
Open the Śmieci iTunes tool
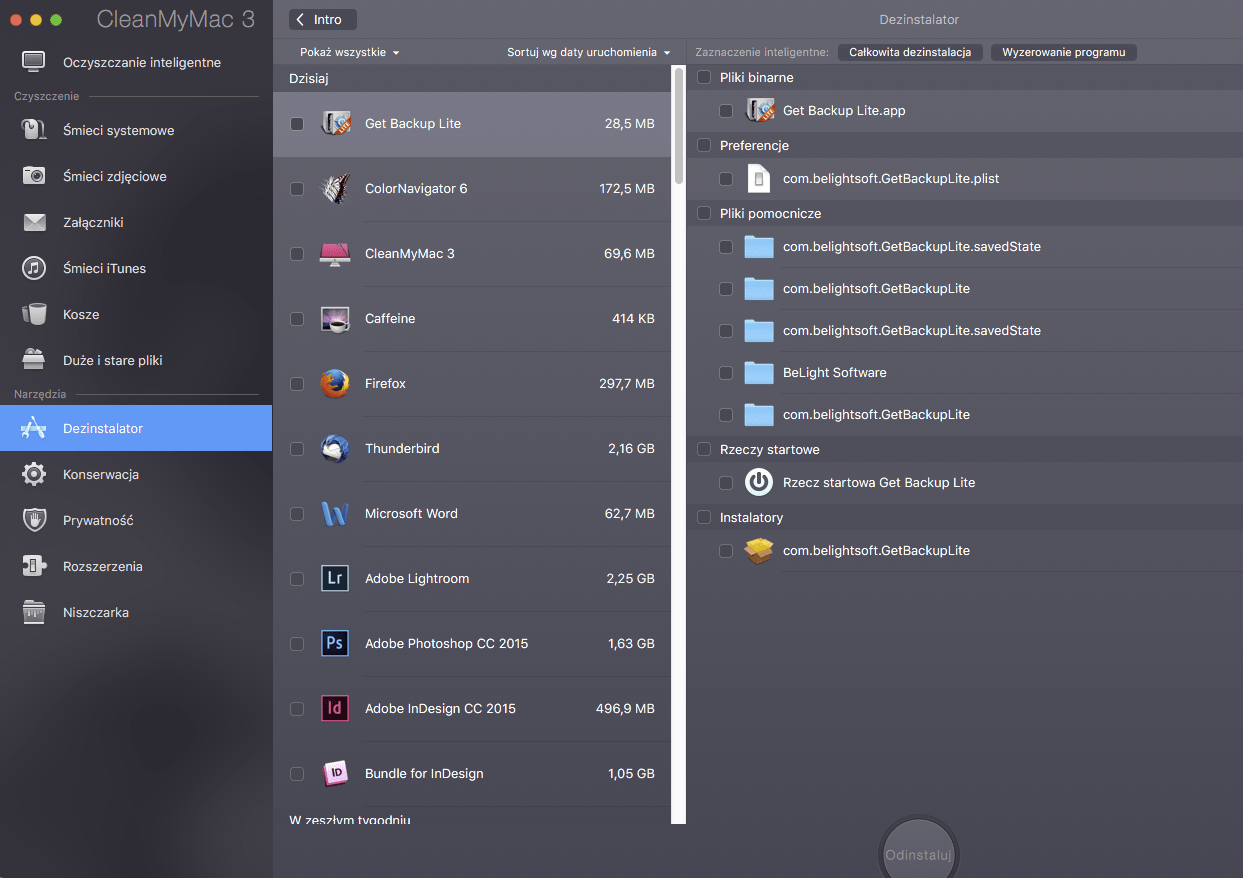pyautogui.click(x=106, y=268)
